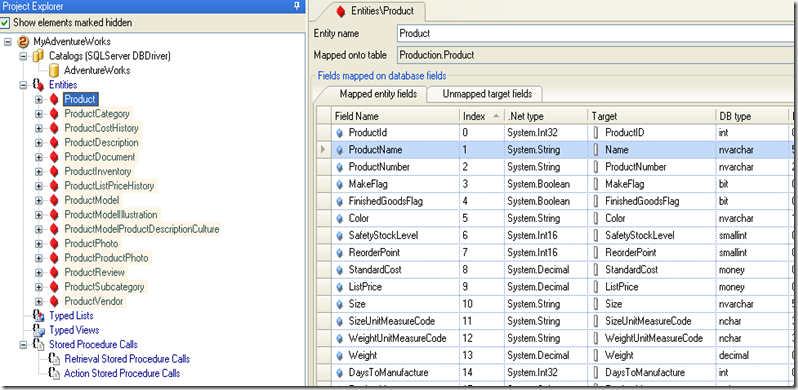The image size is (798, 390).
Task: Expand the ProductModelIllustration node
Action: pos(39,214)
